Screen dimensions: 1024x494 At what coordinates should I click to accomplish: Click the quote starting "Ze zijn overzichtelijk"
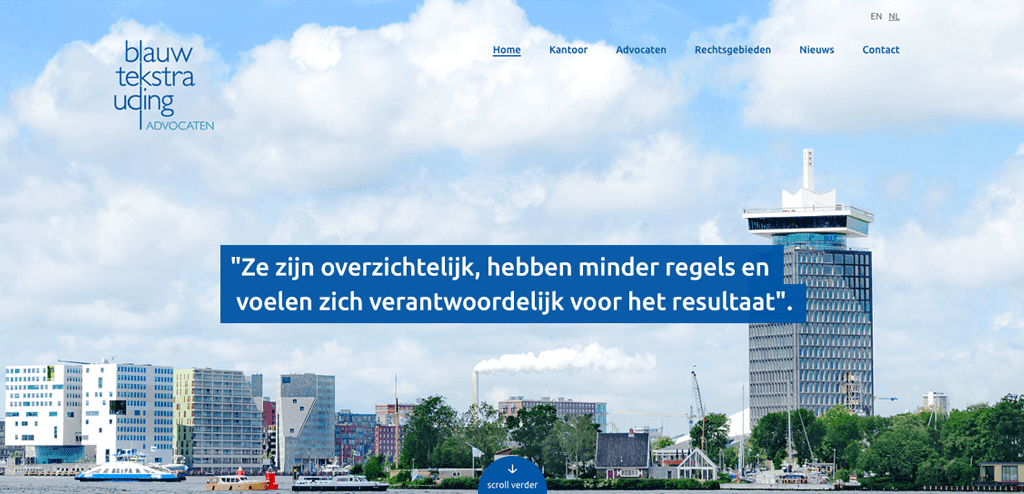[513, 284]
